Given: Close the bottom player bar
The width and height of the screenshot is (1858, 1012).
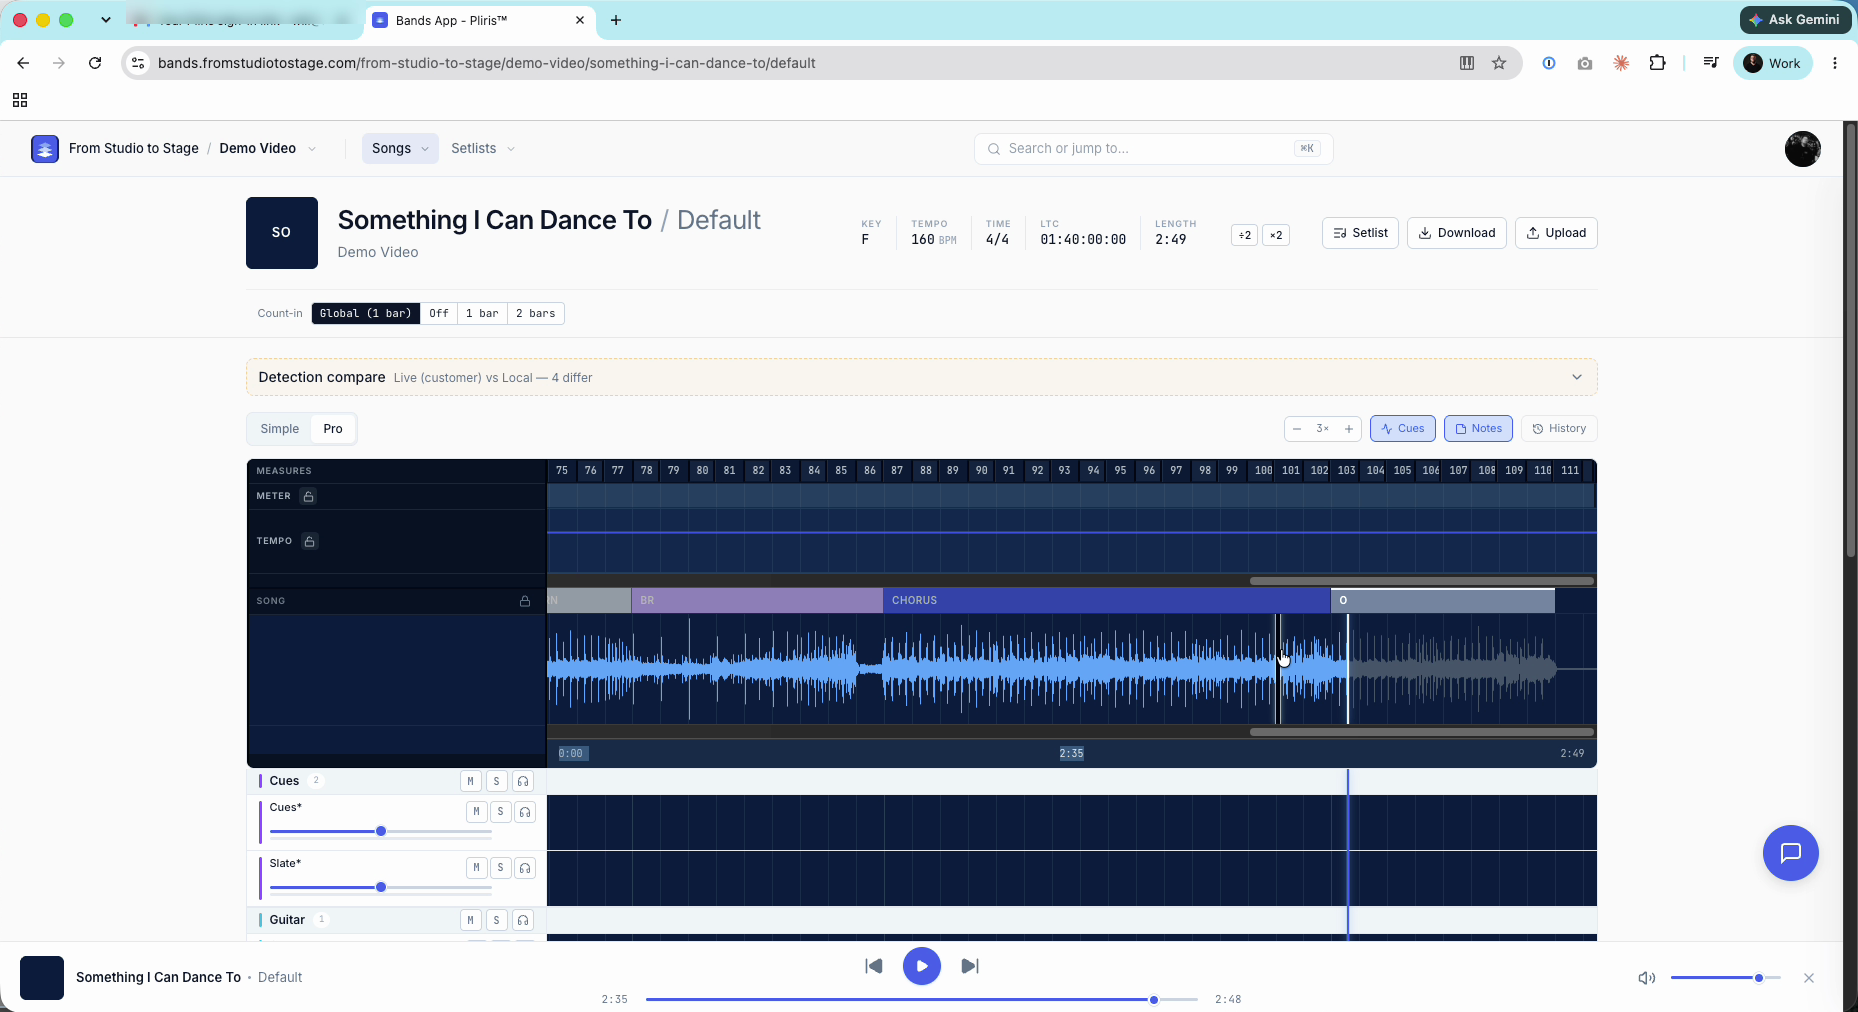Looking at the screenshot, I should 1809,978.
